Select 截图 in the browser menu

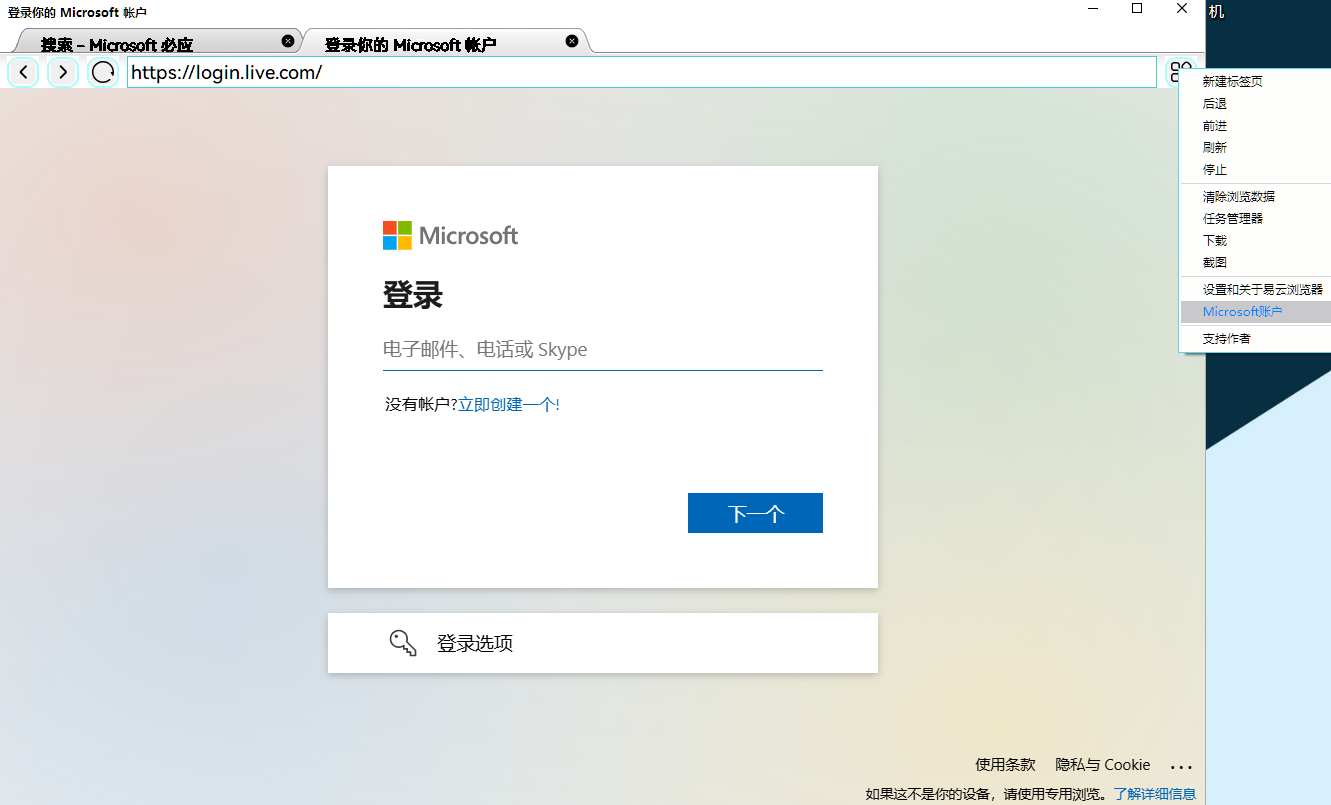click(1255, 263)
